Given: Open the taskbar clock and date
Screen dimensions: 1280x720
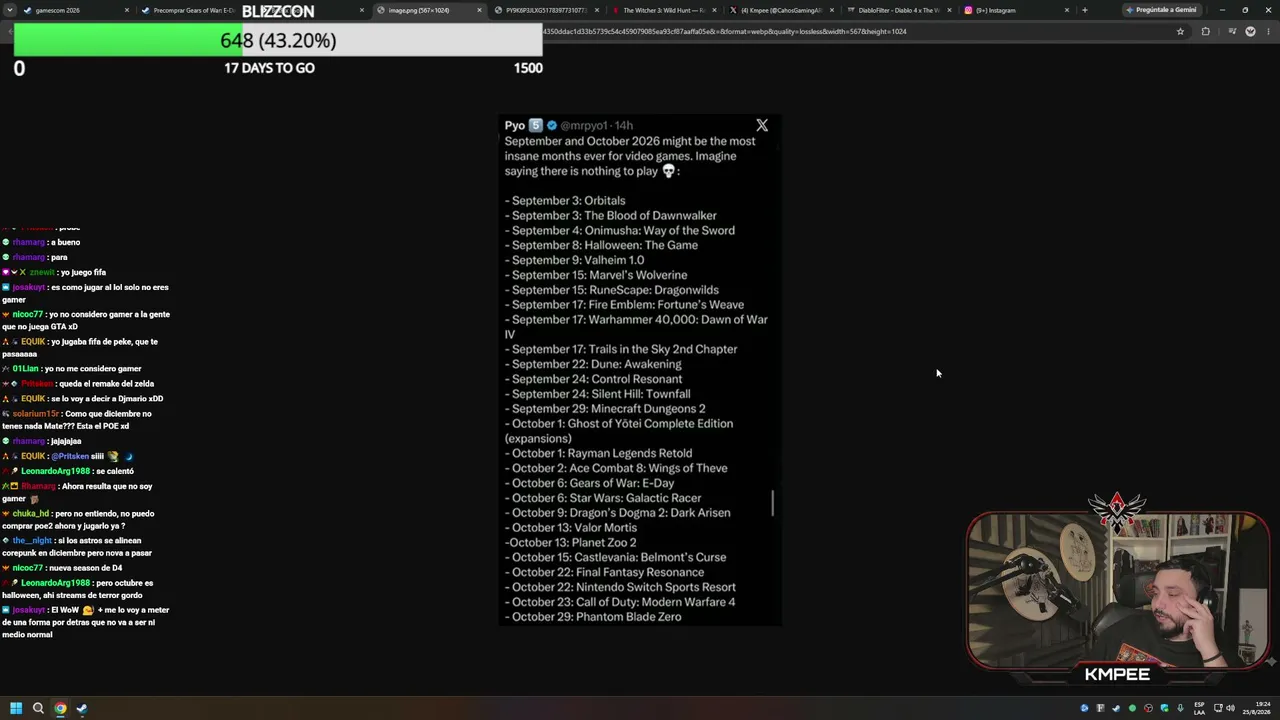Looking at the screenshot, I should [x=1259, y=708].
